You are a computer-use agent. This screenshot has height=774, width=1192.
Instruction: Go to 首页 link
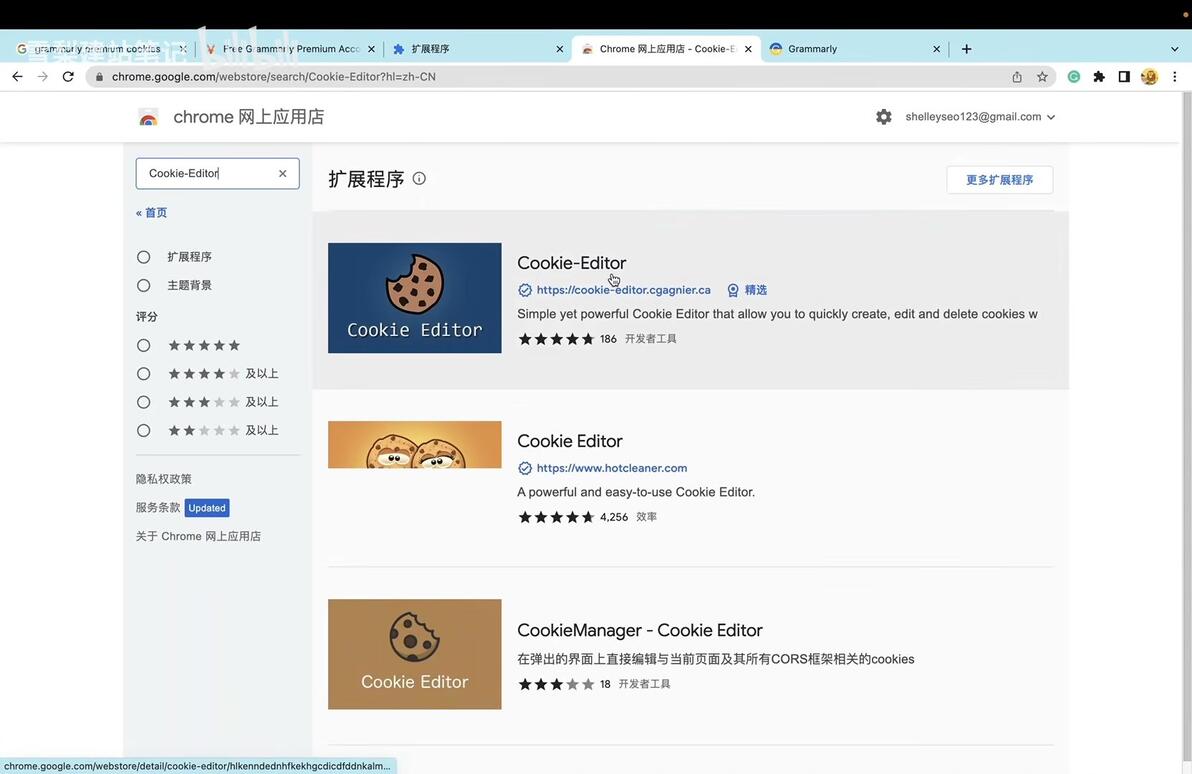(151, 213)
